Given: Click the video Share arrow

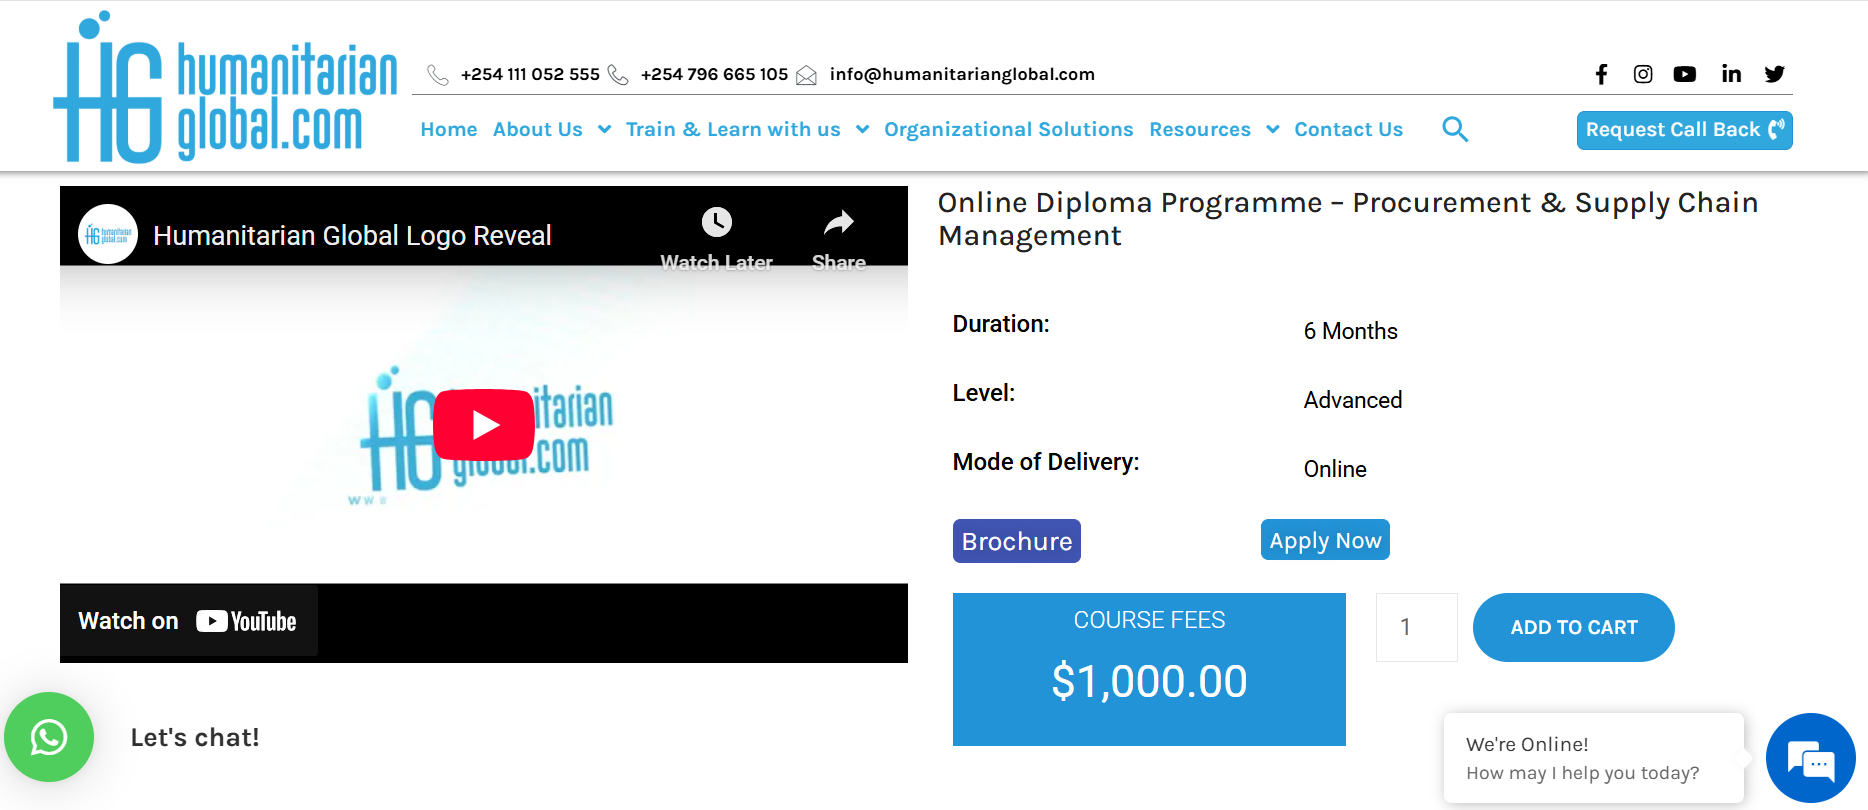Looking at the screenshot, I should 839,222.
